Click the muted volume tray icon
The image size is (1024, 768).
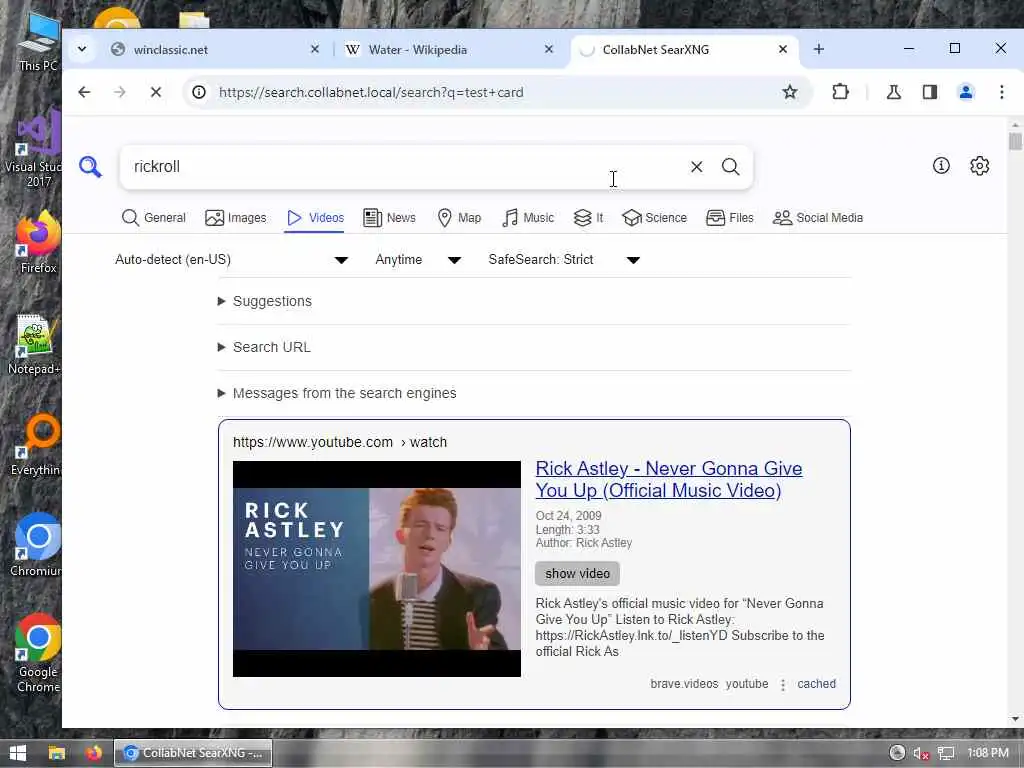click(x=921, y=753)
